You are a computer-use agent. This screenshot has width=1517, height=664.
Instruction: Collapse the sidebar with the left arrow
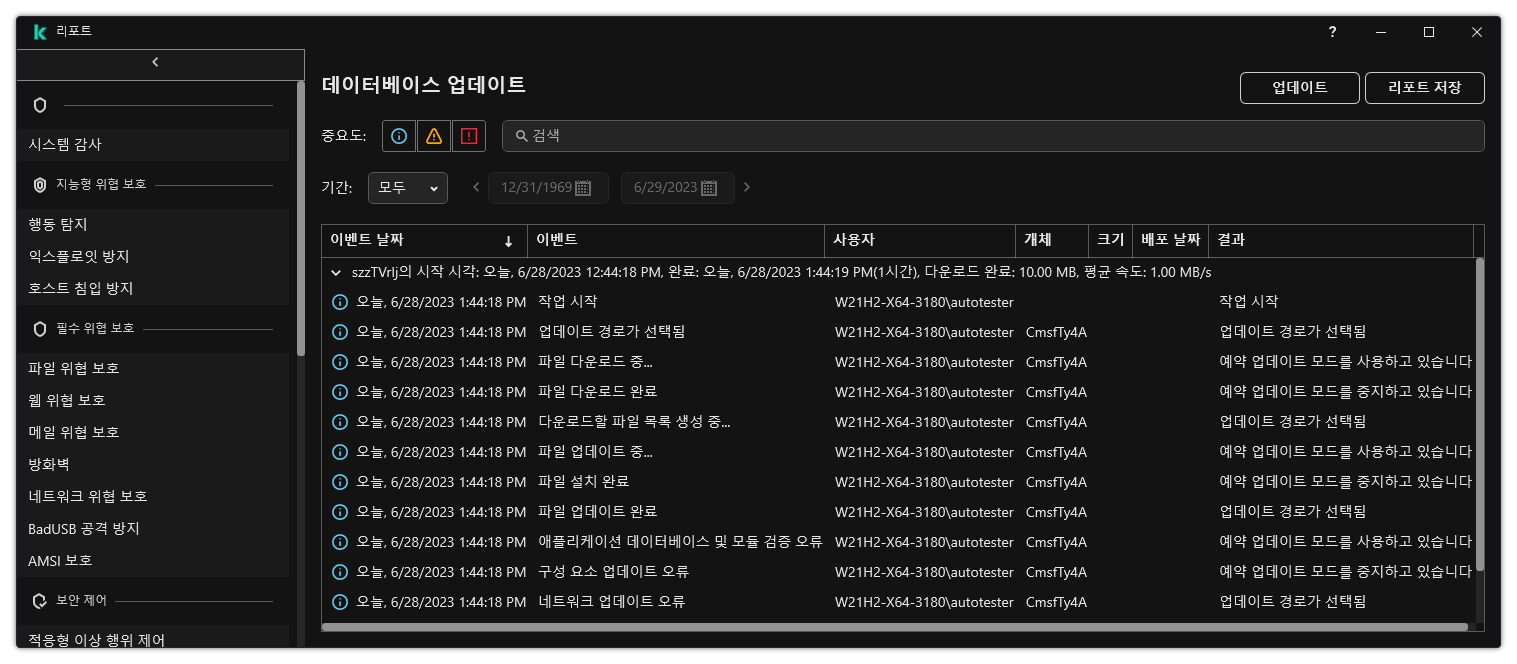tap(155, 61)
